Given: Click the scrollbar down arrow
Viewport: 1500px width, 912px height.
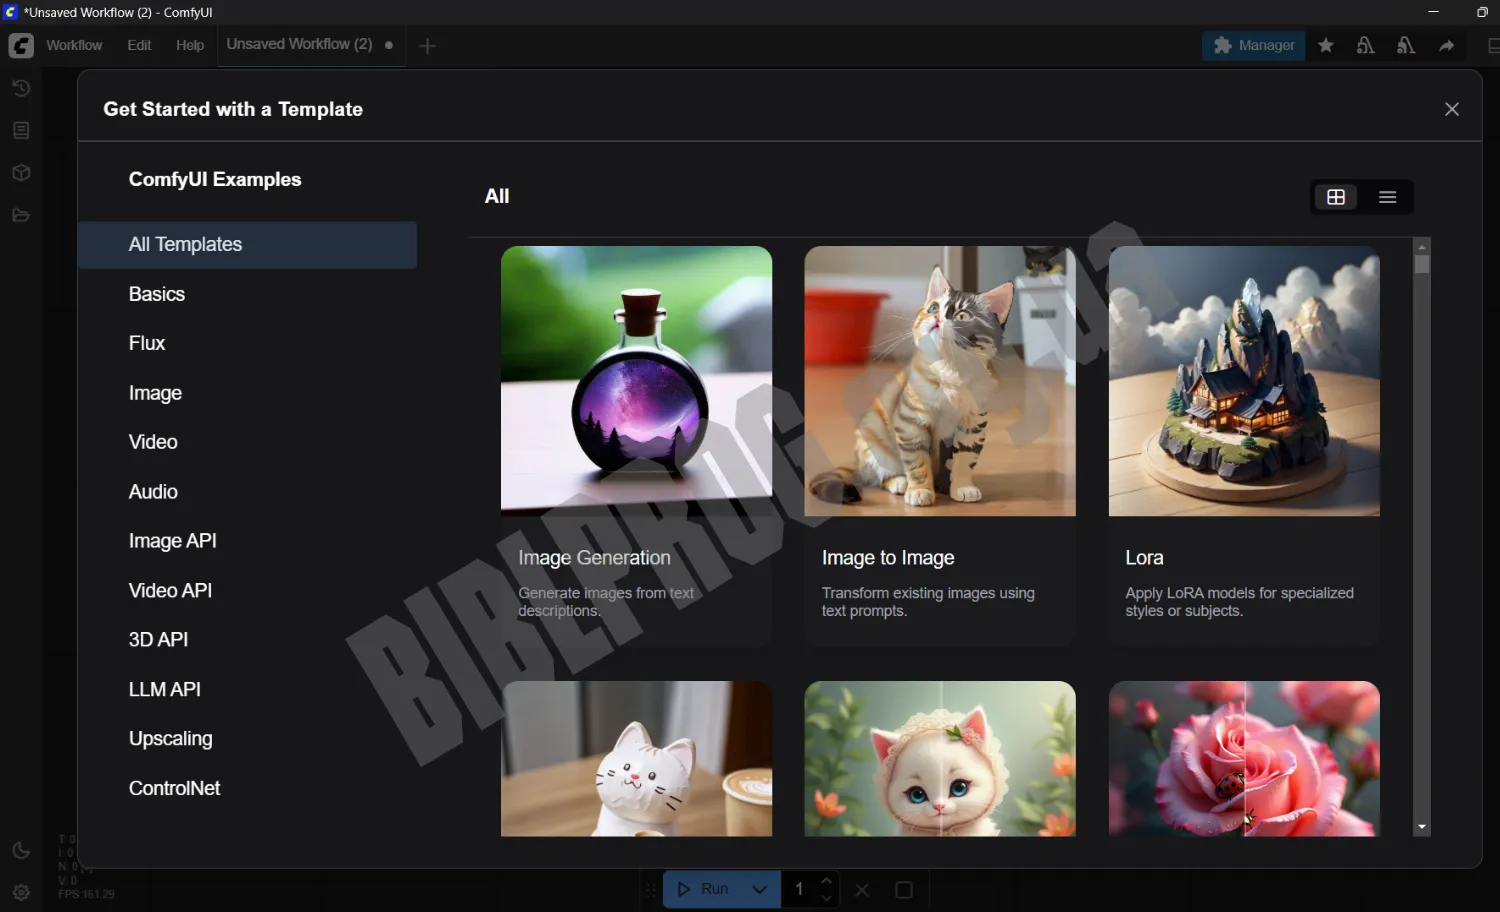Looking at the screenshot, I should point(1422,828).
